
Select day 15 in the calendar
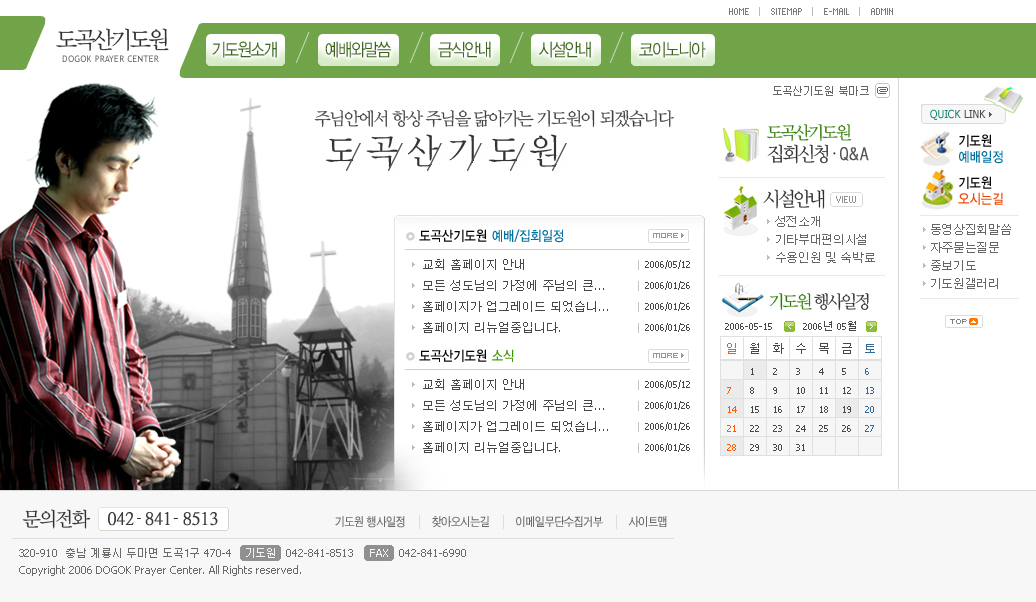754,409
